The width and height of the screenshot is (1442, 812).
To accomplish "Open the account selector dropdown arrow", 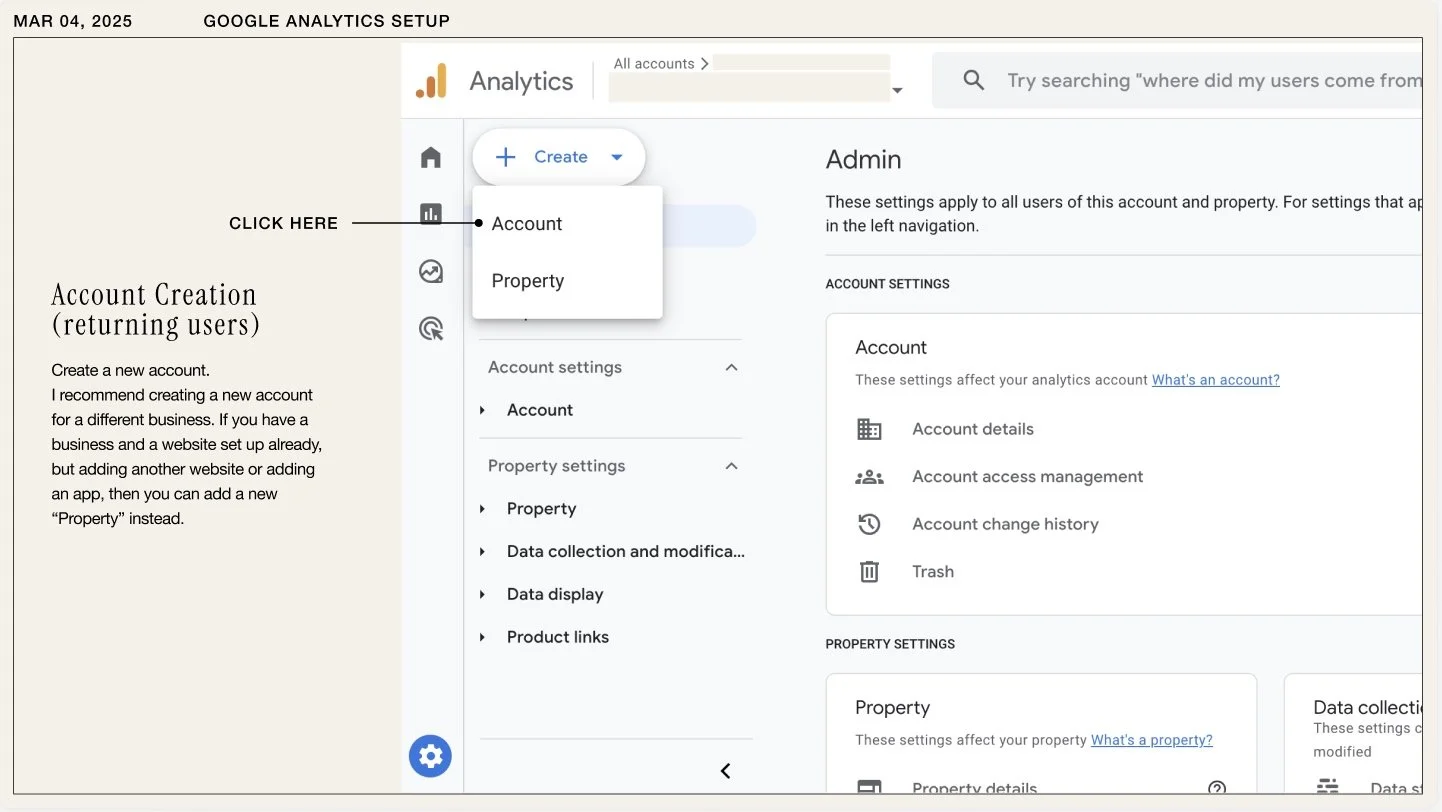I will pos(897,90).
